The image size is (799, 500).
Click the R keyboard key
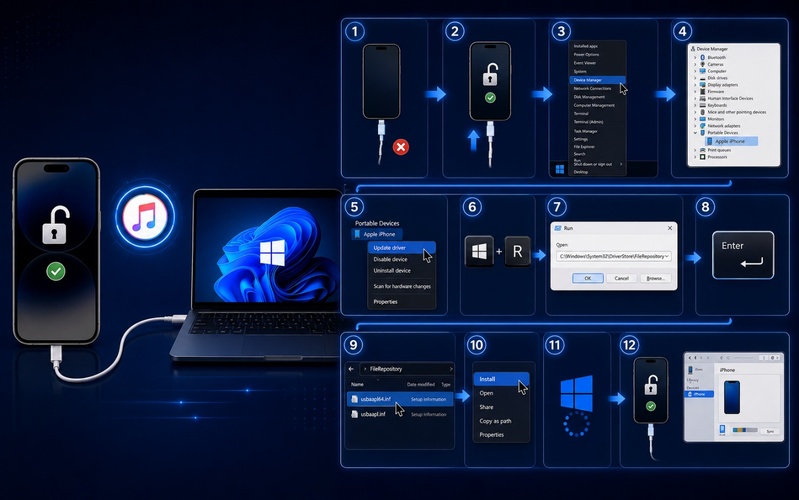click(517, 251)
